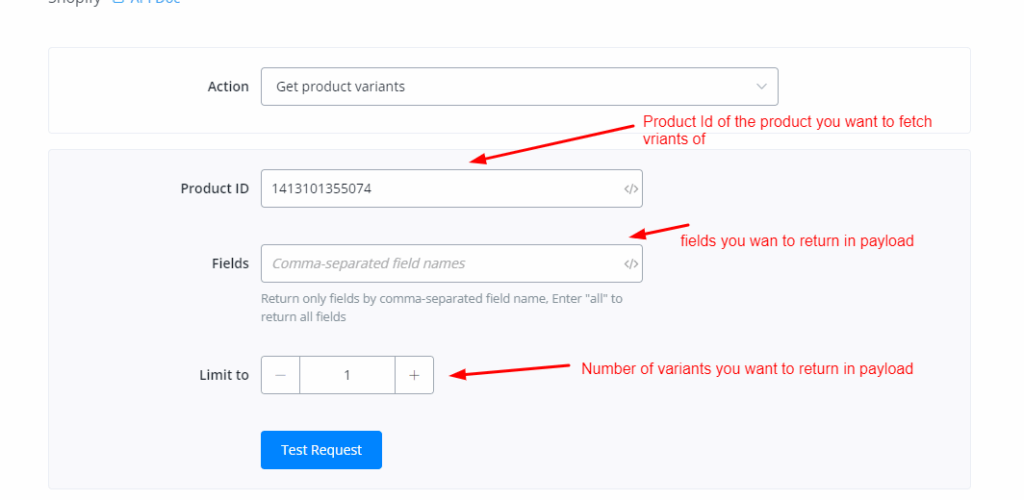This screenshot has width=1024, height=500.
Task: Click the help text below the Fields input
Action: 441,307
